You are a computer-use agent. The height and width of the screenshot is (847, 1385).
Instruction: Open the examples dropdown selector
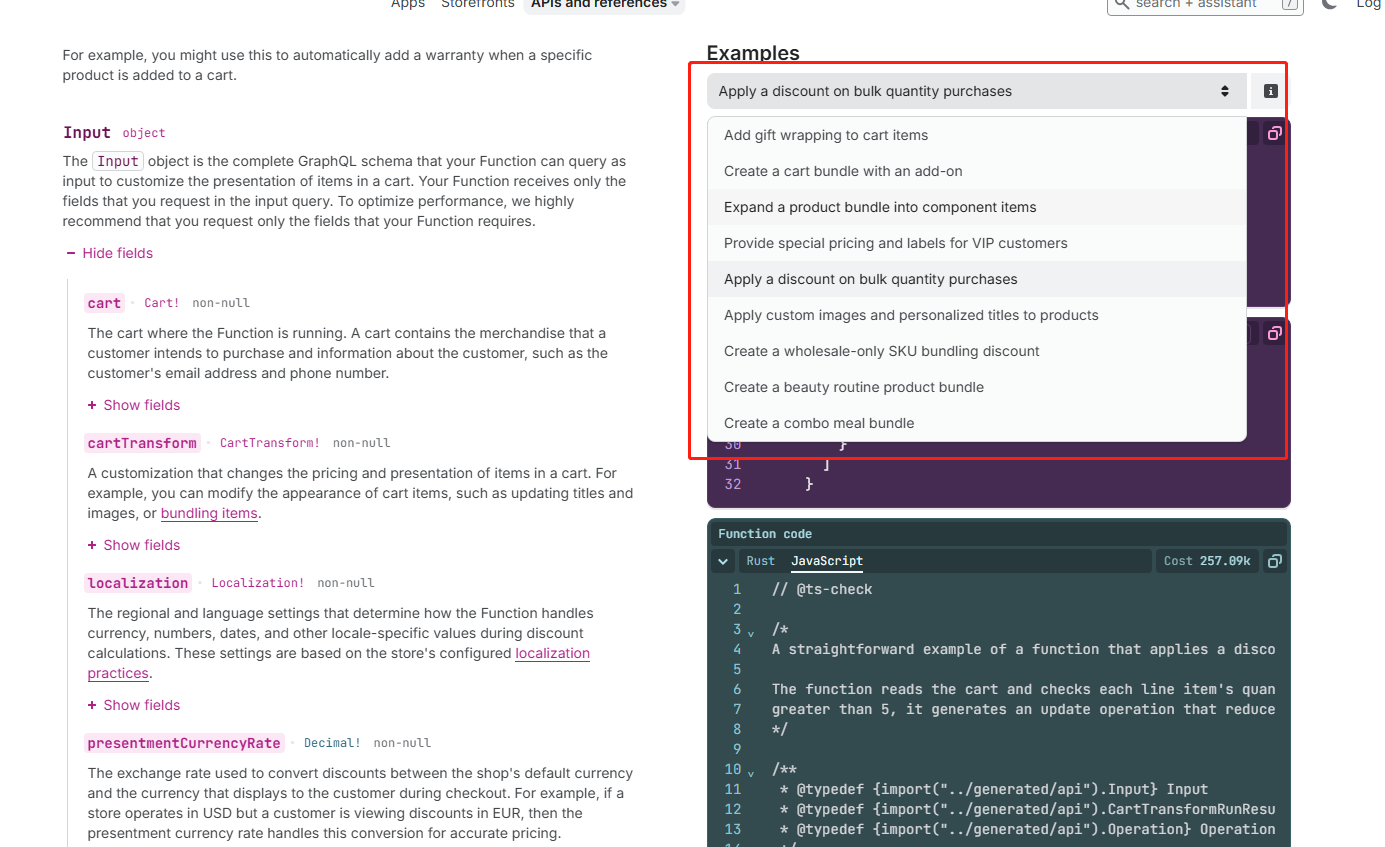click(x=976, y=91)
